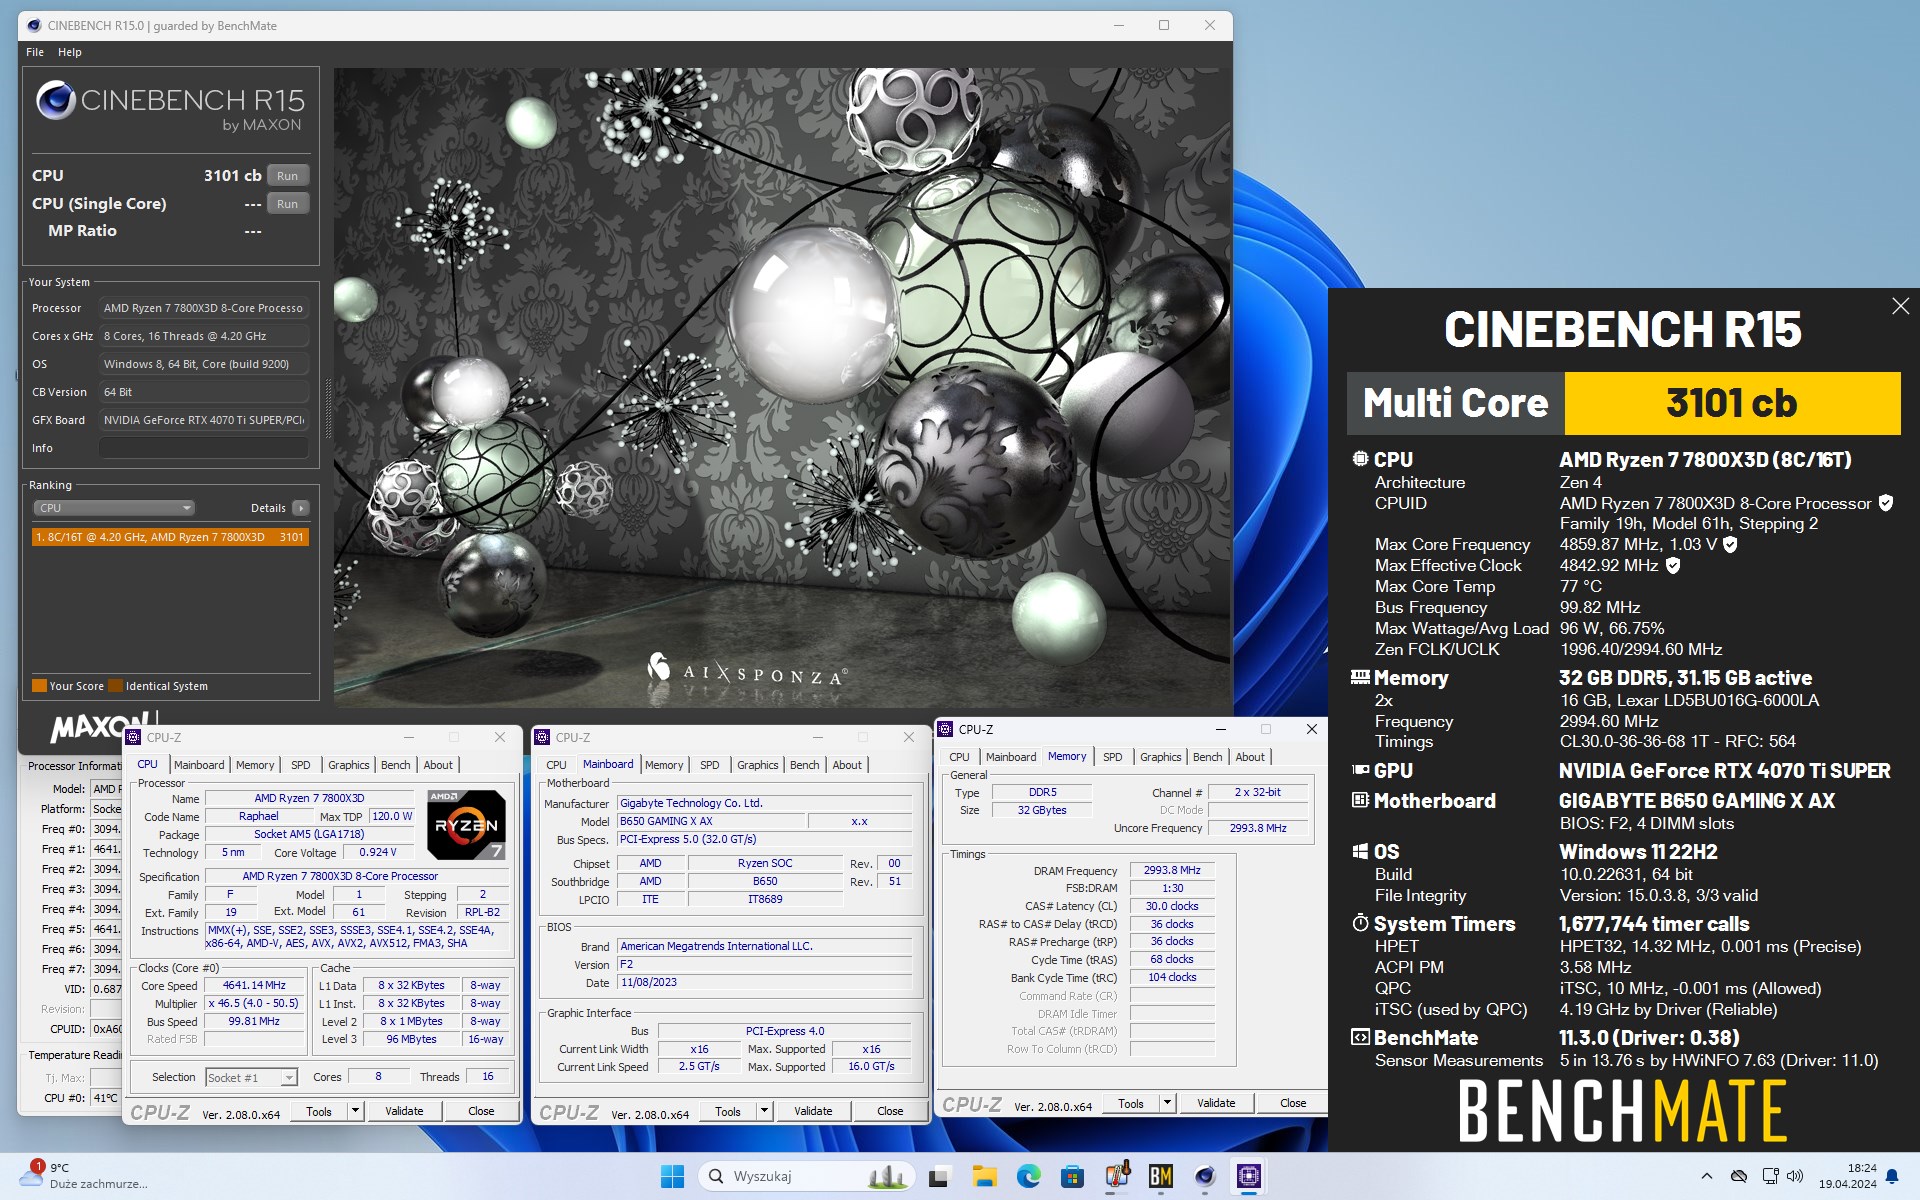Viewport: 1920px width, 1200px height.
Task: Open SPD tab in right CPU-Z
Action: [1113, 757]
